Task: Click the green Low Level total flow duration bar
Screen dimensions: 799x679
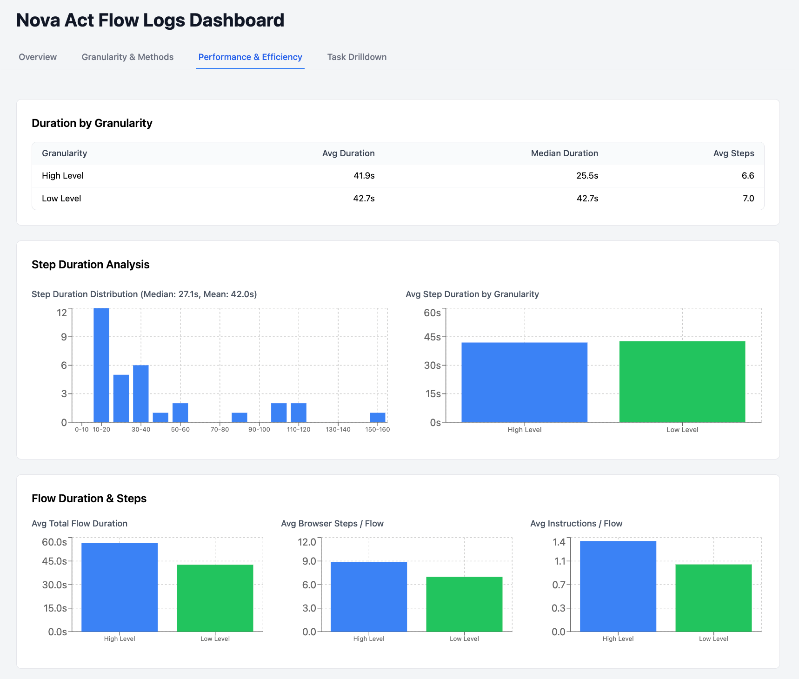Action: coord(215,598)
